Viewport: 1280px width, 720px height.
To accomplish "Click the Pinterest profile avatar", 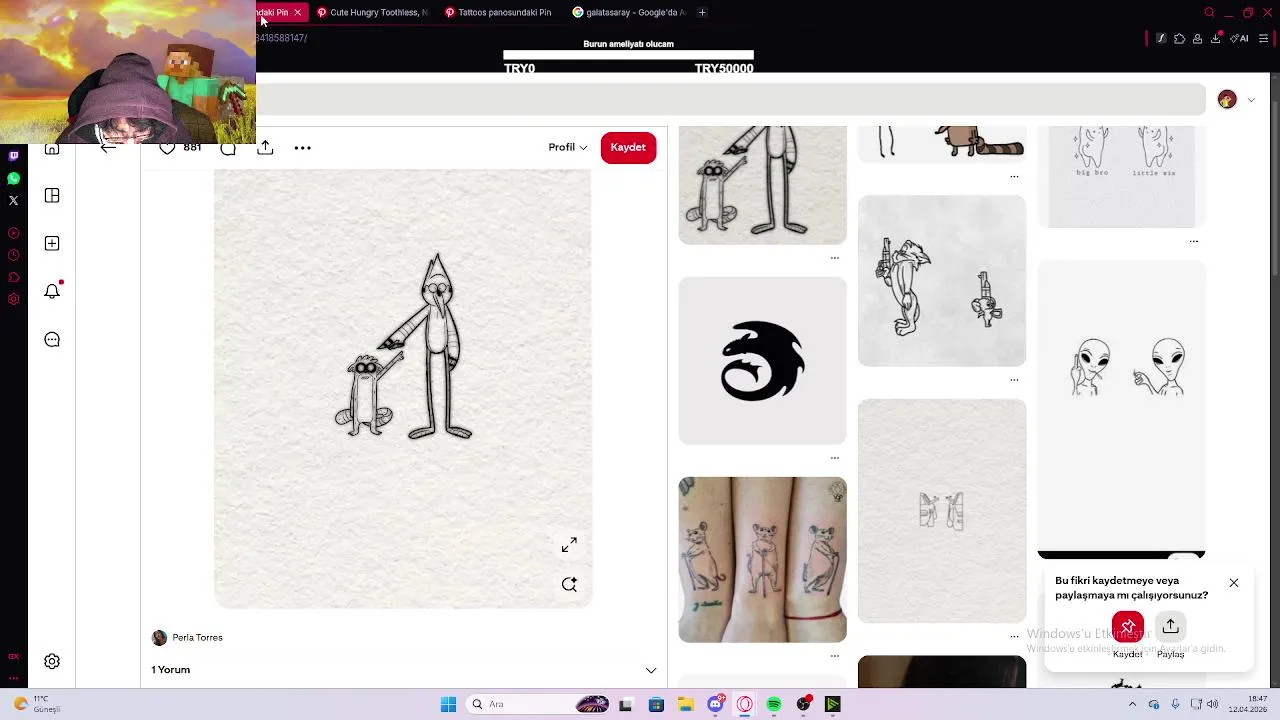I will (x=1227, y=99).
